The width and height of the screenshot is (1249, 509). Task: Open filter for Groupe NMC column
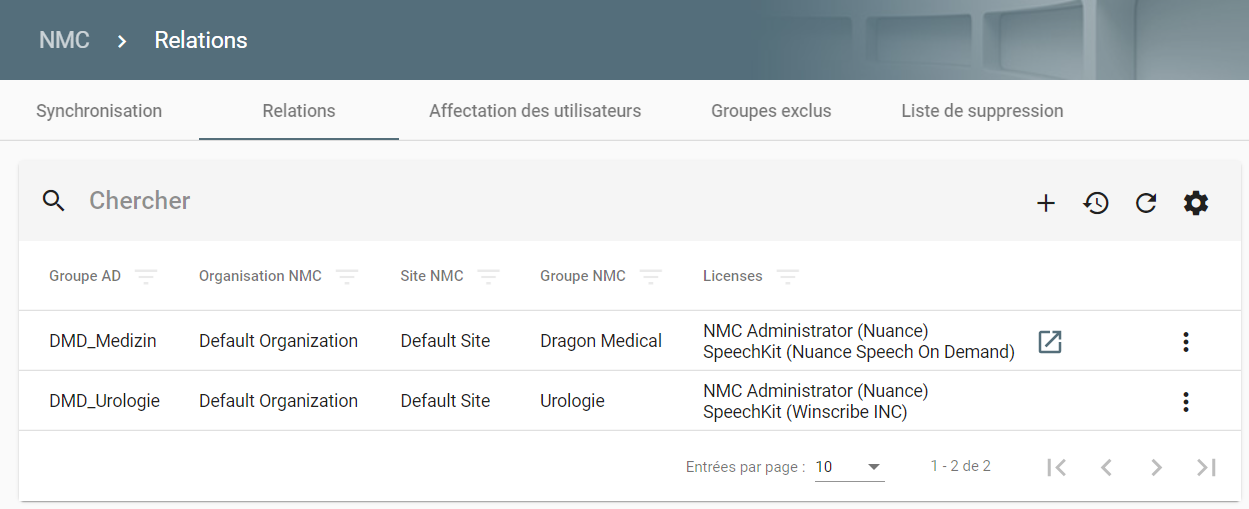651,276
